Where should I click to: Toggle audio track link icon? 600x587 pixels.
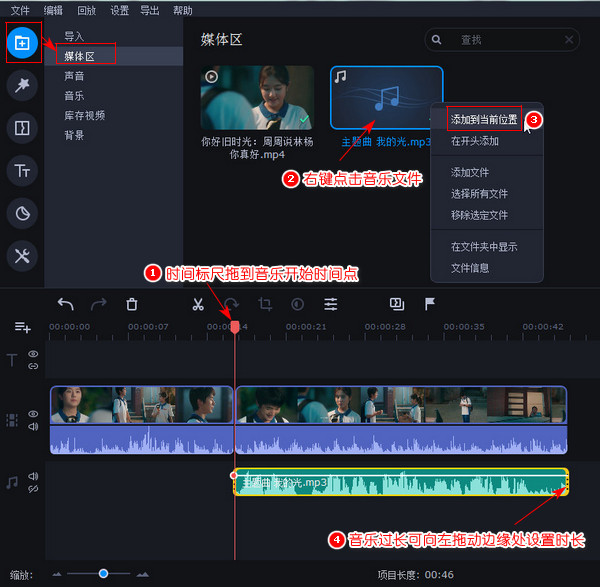pos(33,489)
